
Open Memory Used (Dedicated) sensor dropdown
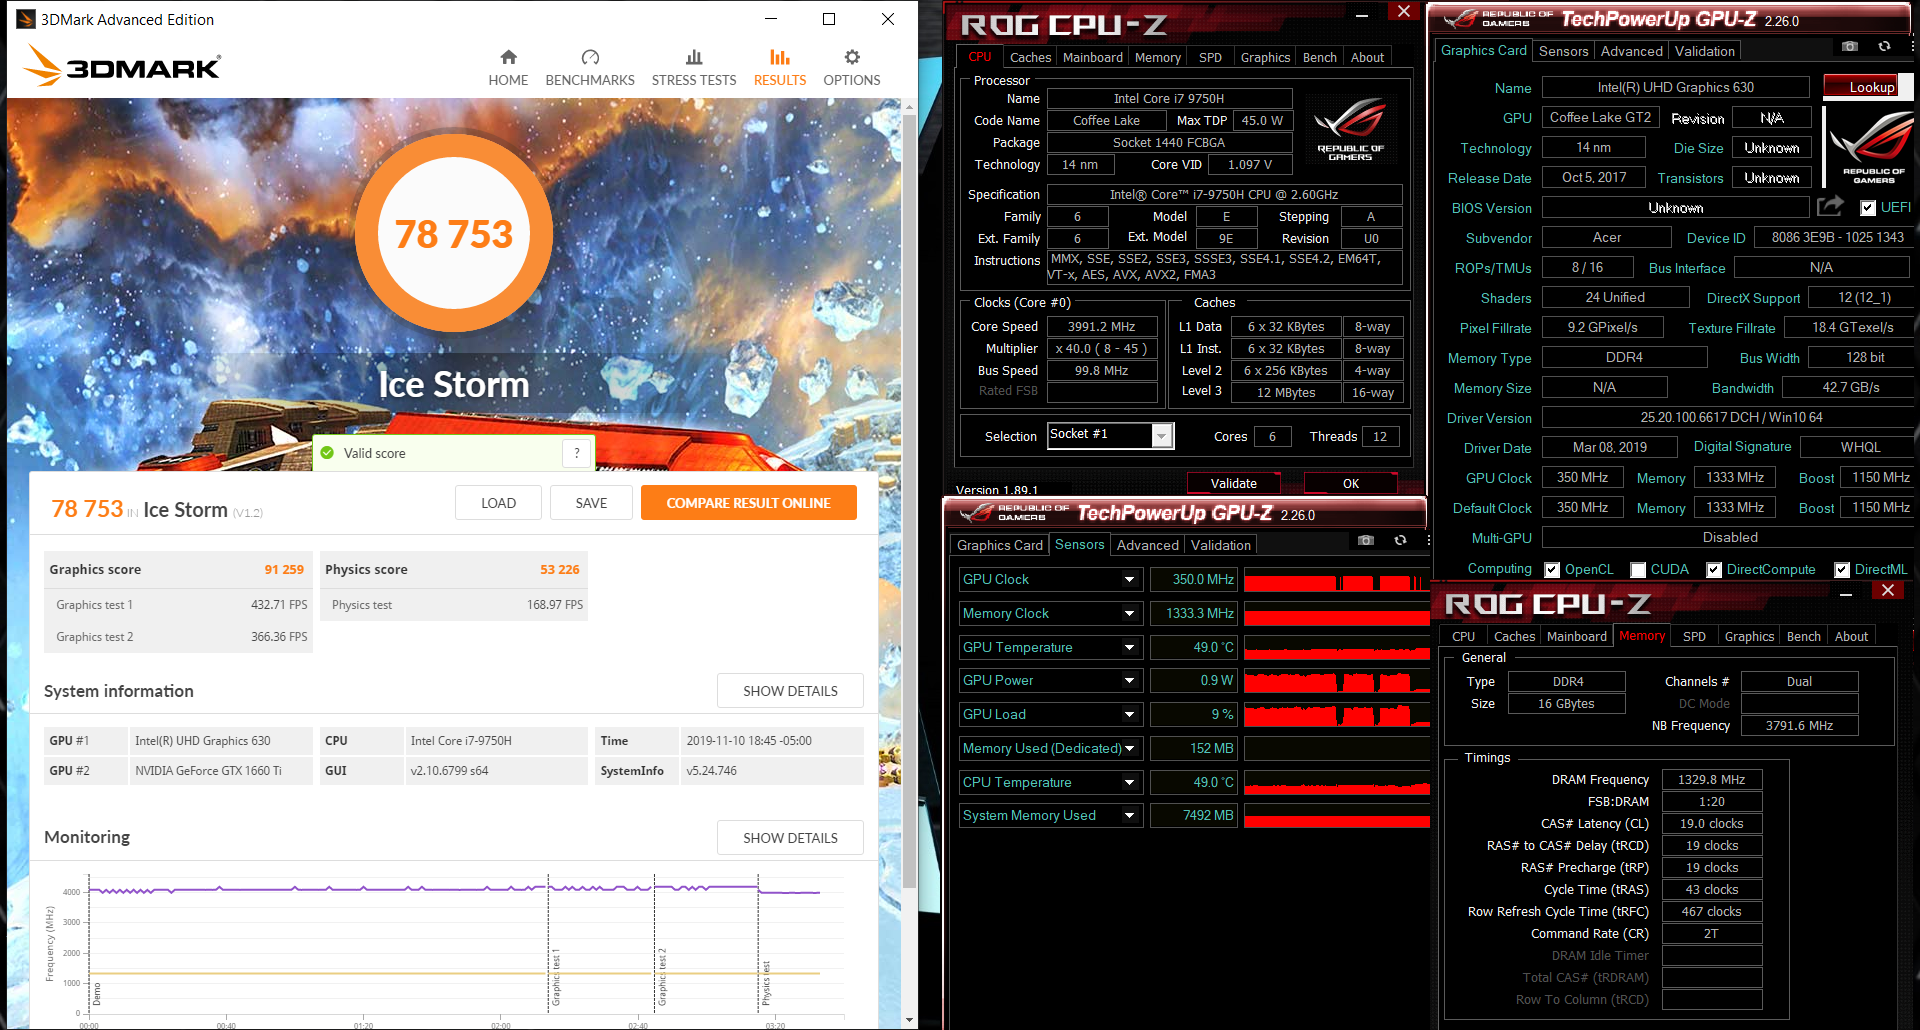1129,748
